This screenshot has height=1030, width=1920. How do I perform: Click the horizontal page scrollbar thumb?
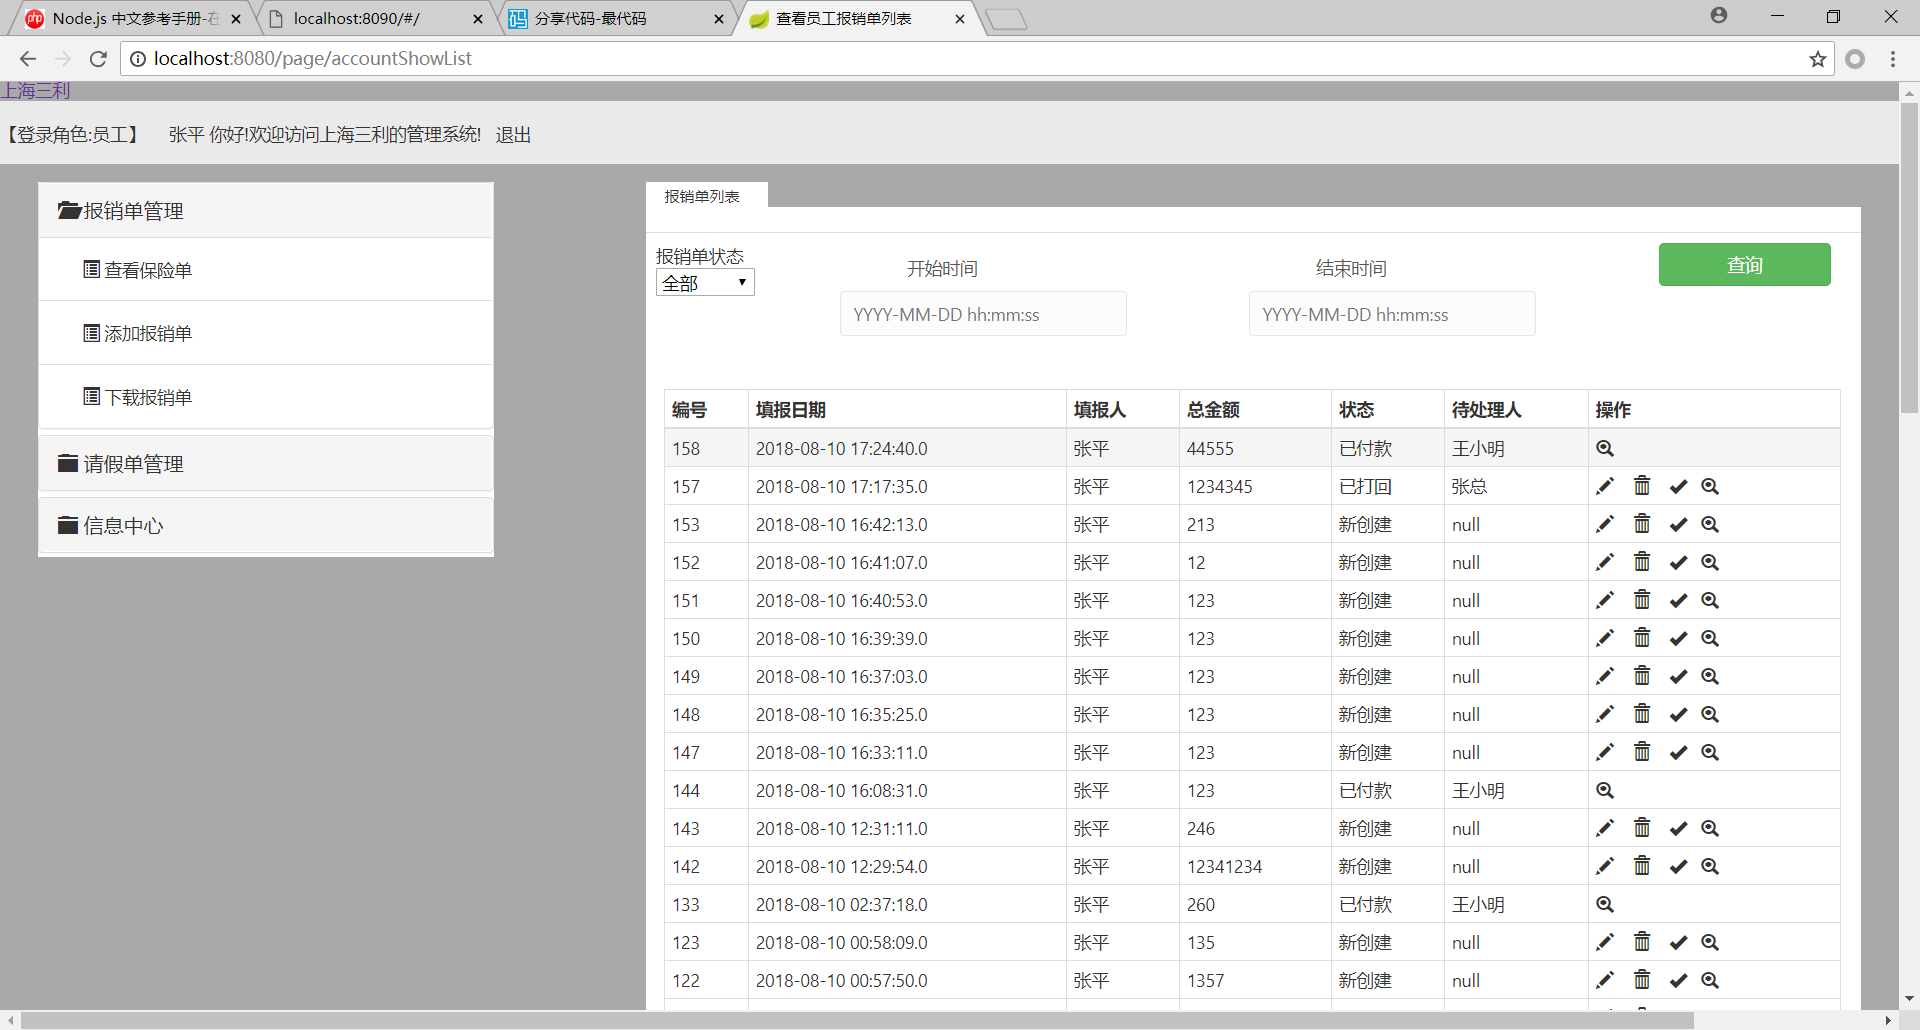coord(857,1020)
